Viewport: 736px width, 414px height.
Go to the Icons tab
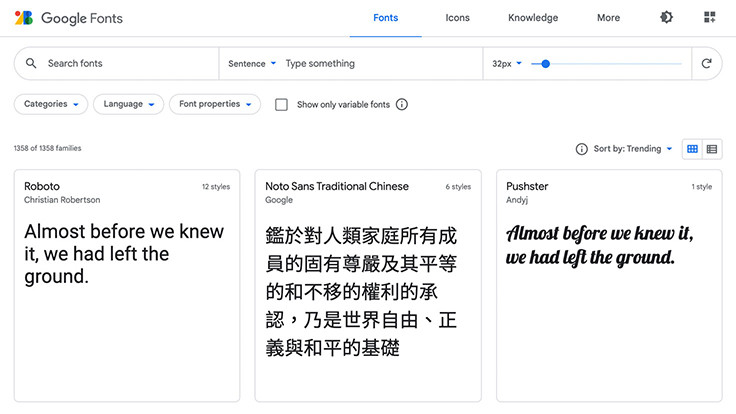(457, 18)
